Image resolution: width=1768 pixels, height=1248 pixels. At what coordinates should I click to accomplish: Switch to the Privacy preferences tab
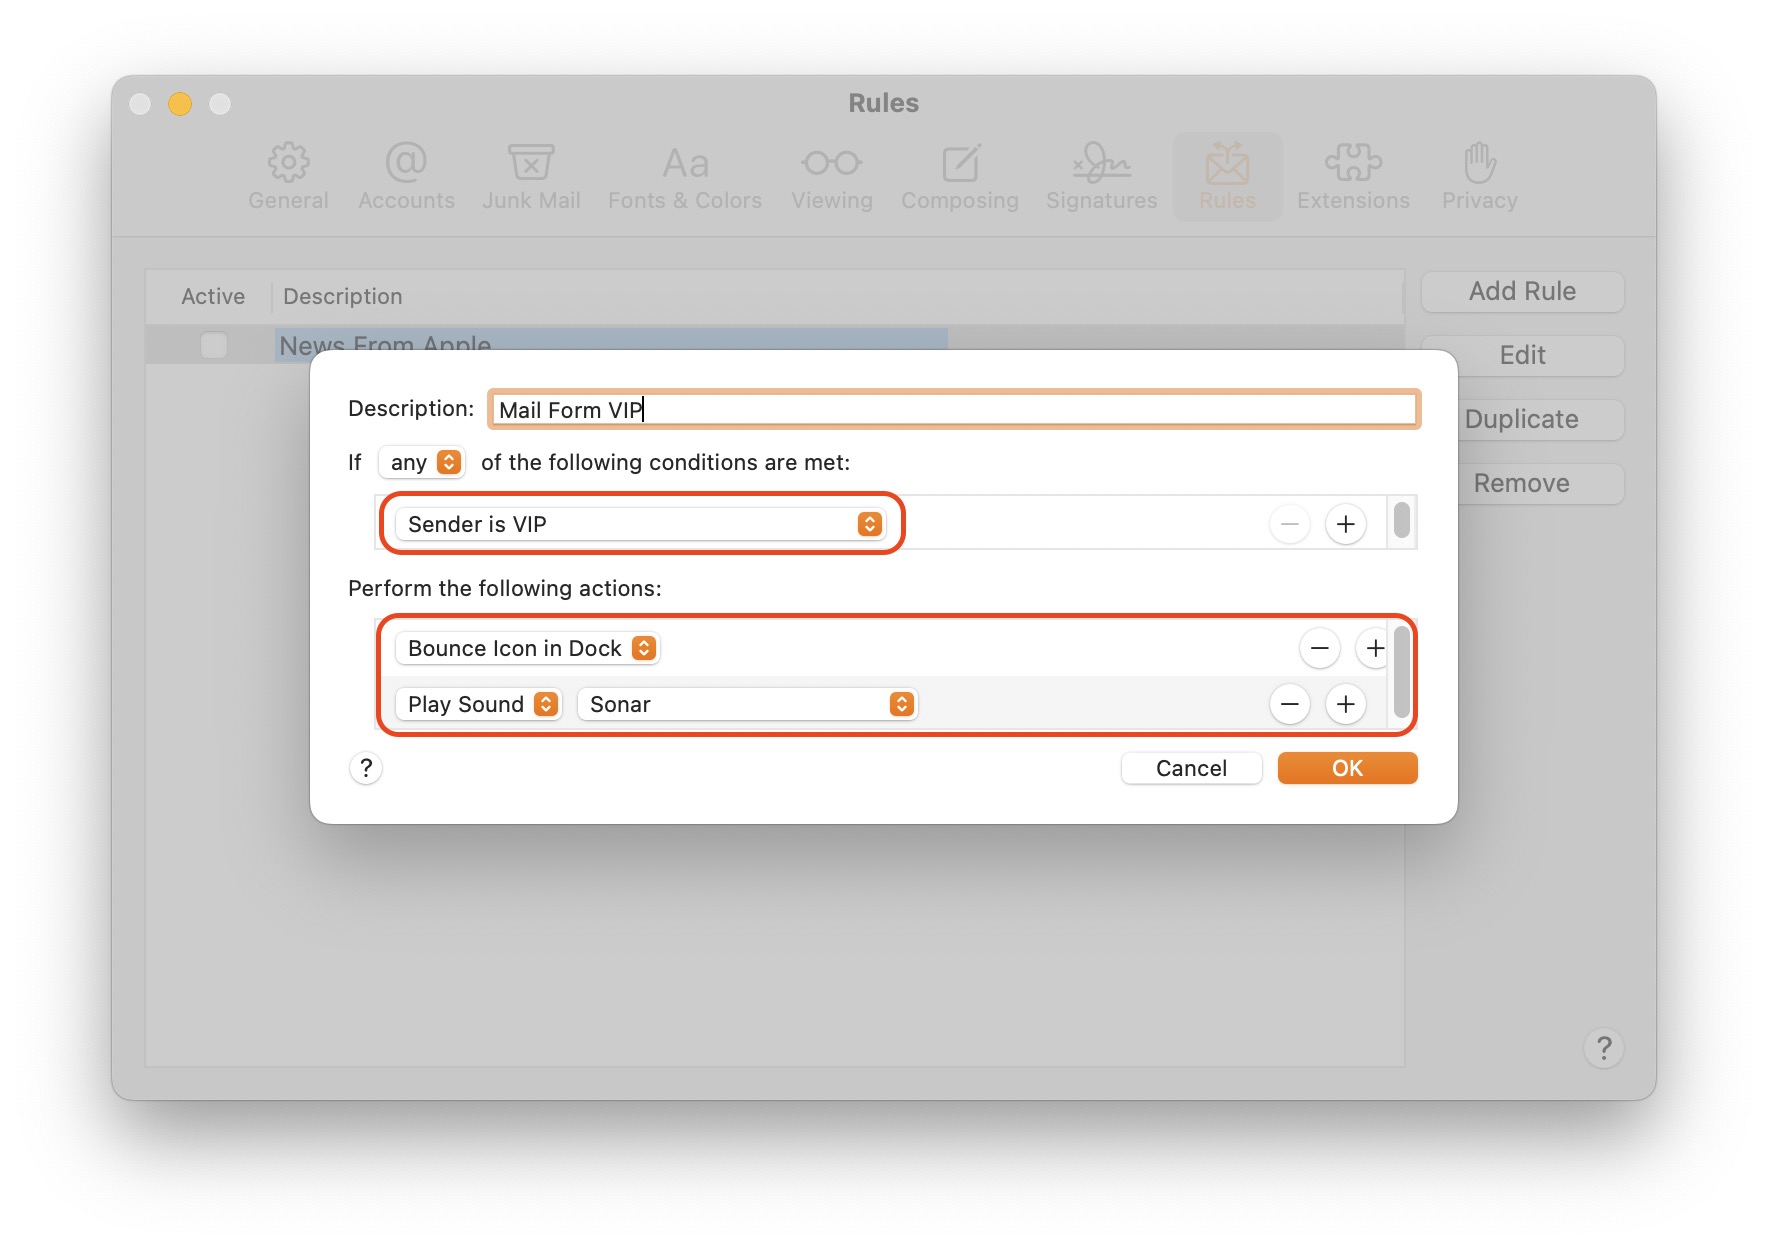[1479, 176]
